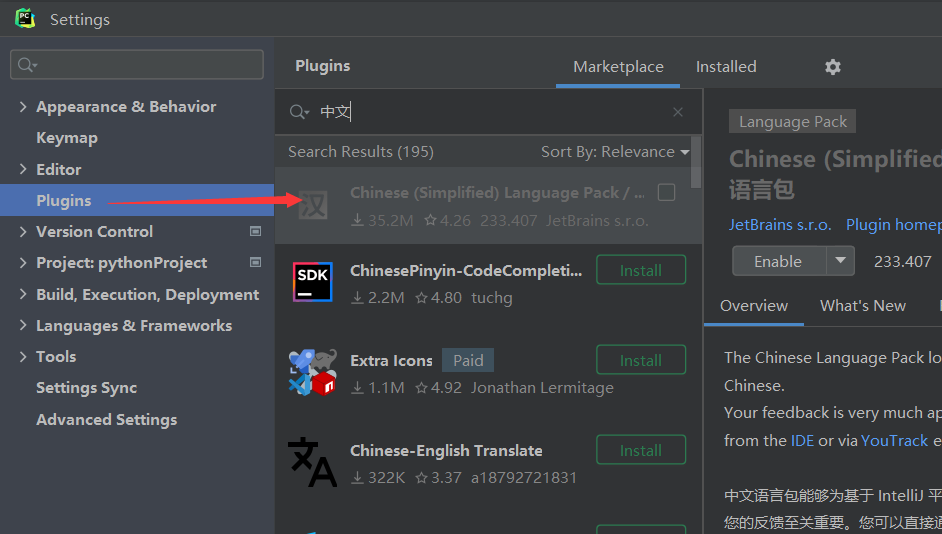
Task: Click project-level icon beside Version Control
Action: (x=255, y=231)
